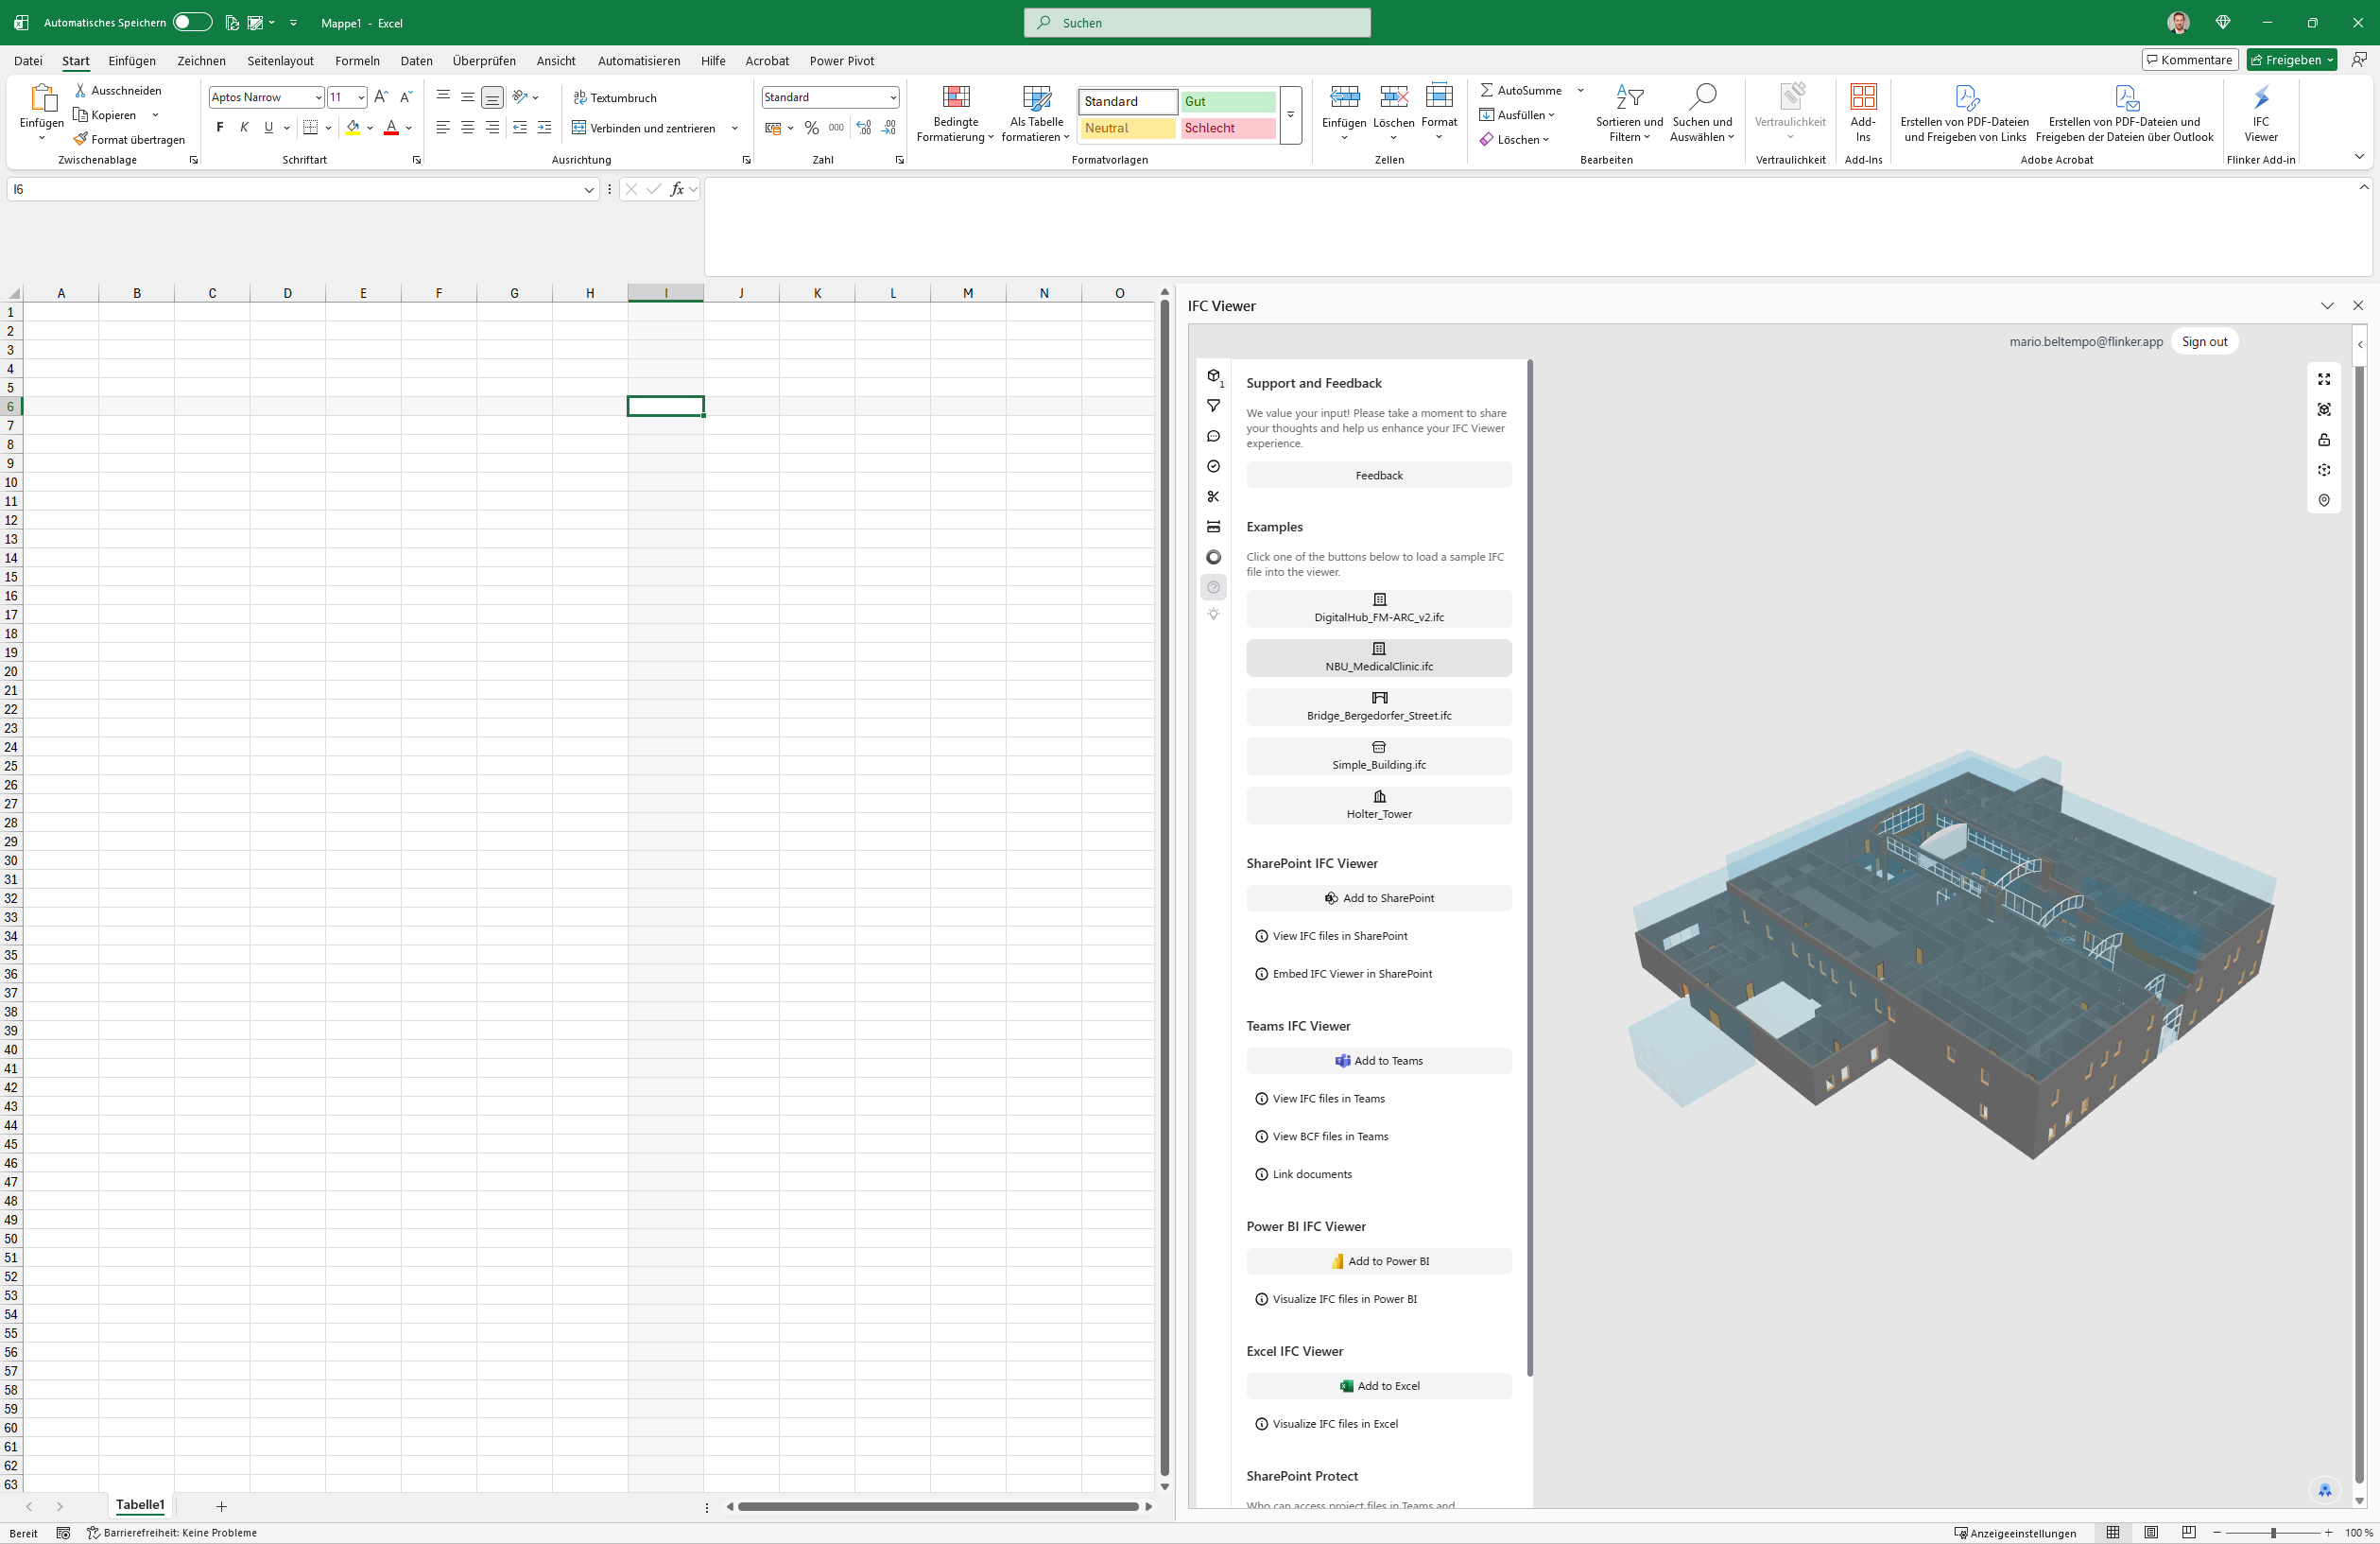
Task: Toggle Textumbruch wrap text
Action: [x=615, y=98]
